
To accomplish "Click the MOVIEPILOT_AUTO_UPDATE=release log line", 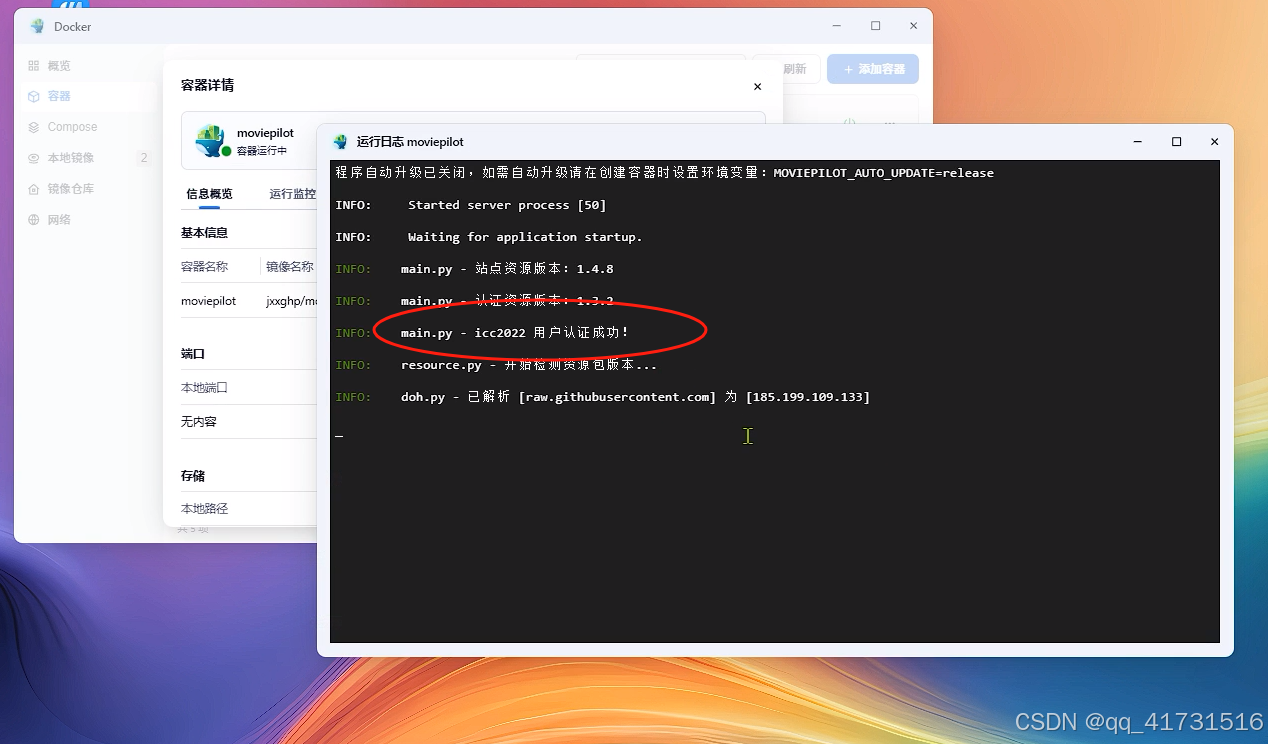I will (665, 173).
